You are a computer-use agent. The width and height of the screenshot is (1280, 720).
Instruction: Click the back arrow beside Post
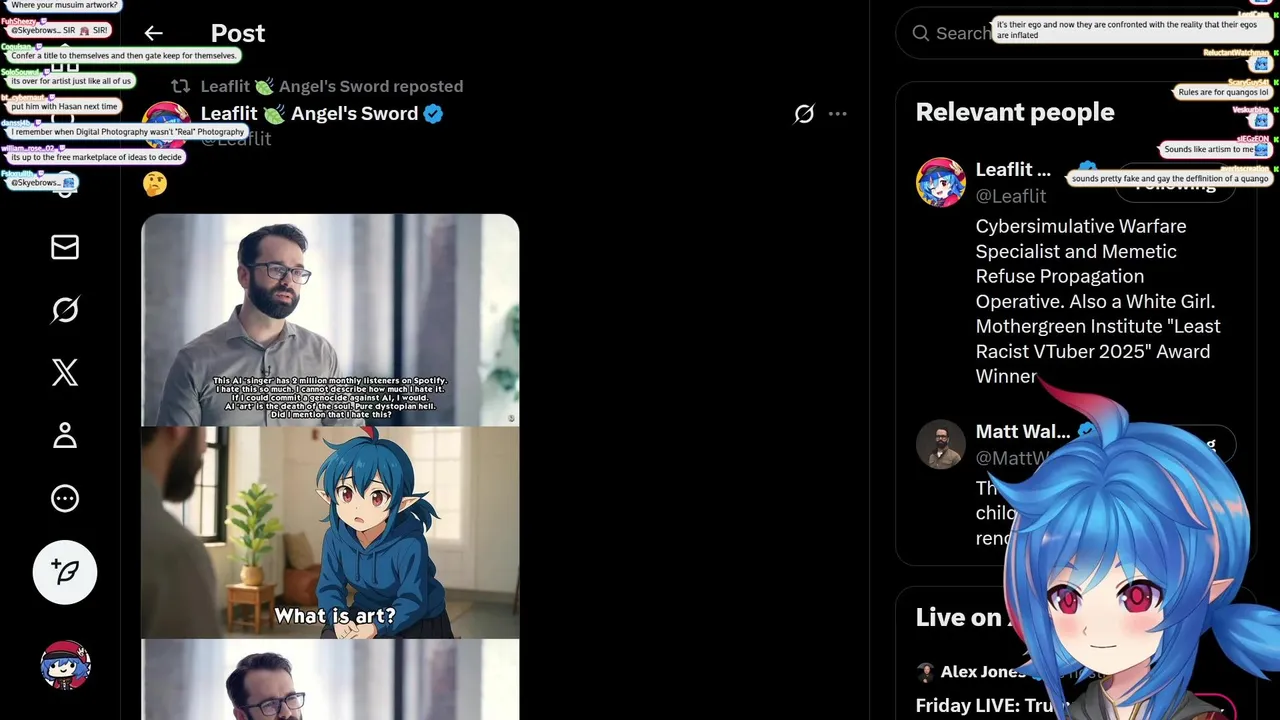tap(153, 34)
